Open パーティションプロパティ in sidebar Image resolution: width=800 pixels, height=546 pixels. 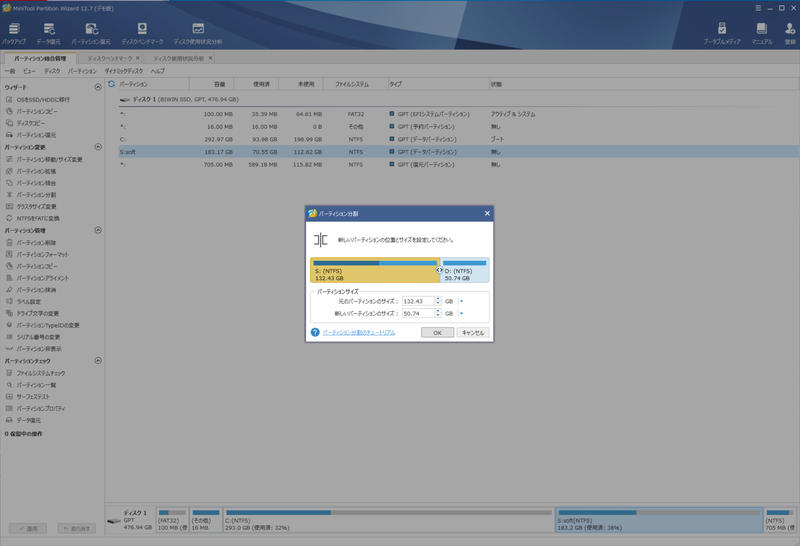pyautogui.click(x=41, y=408)
